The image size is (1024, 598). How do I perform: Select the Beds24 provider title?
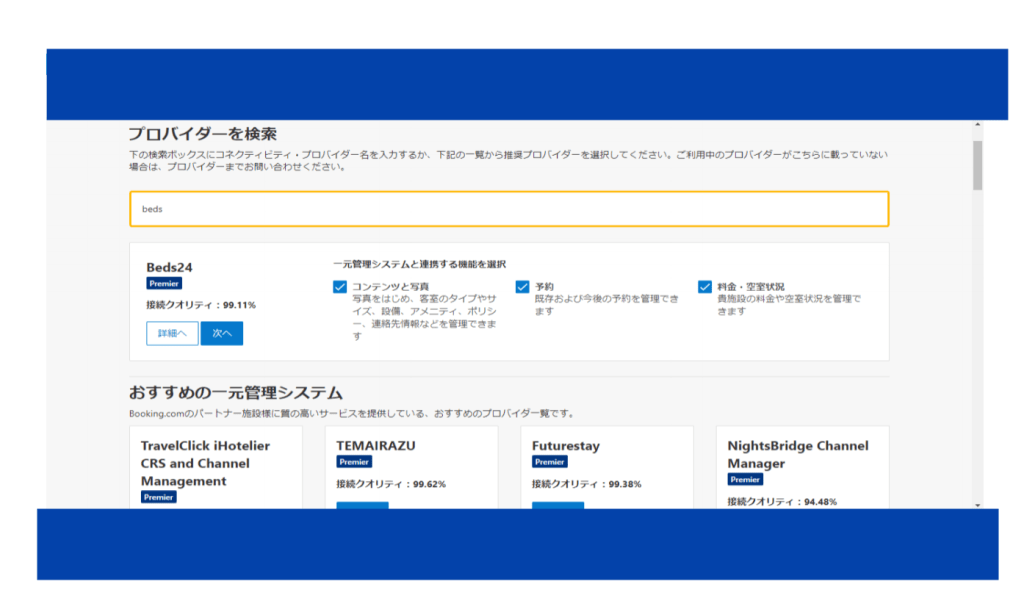tap(168, 267)
